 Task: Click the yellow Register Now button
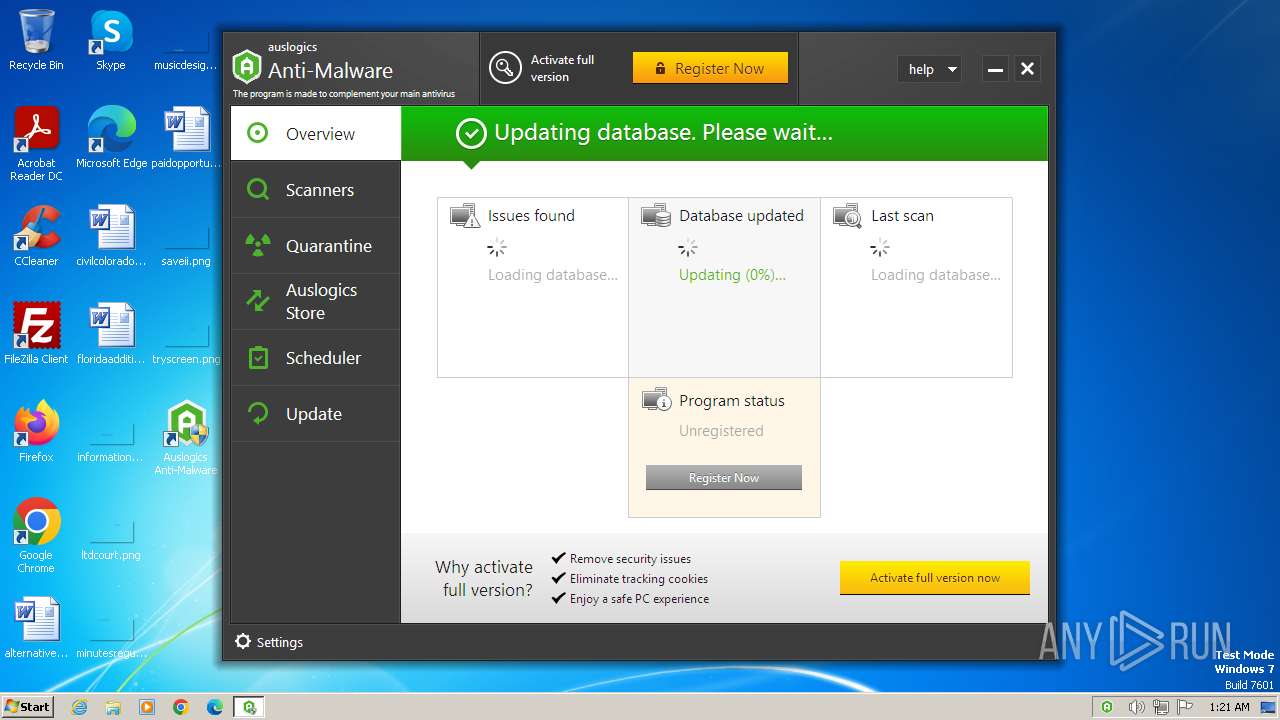click(x=710, y=68)
